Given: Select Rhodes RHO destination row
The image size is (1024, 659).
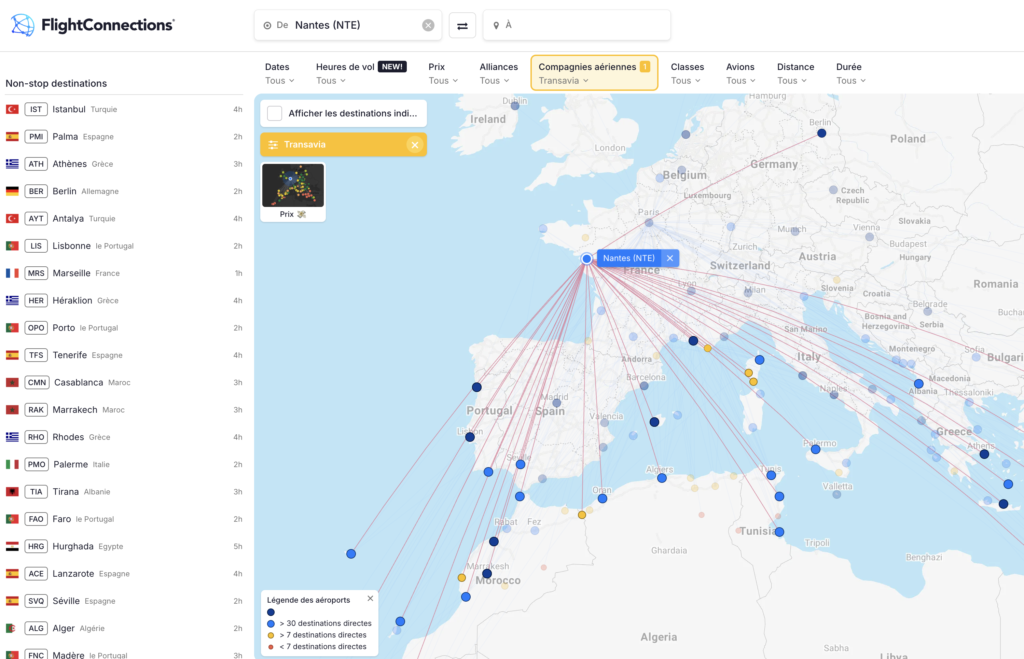Looking at the screenshot, I should tap(124, 437).
